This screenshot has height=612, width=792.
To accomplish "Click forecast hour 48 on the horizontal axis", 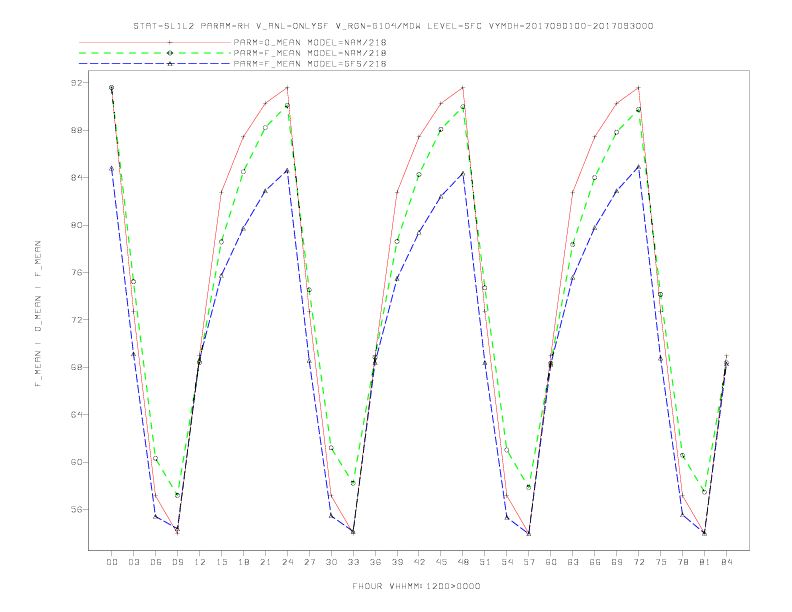I will pos(463,562).
